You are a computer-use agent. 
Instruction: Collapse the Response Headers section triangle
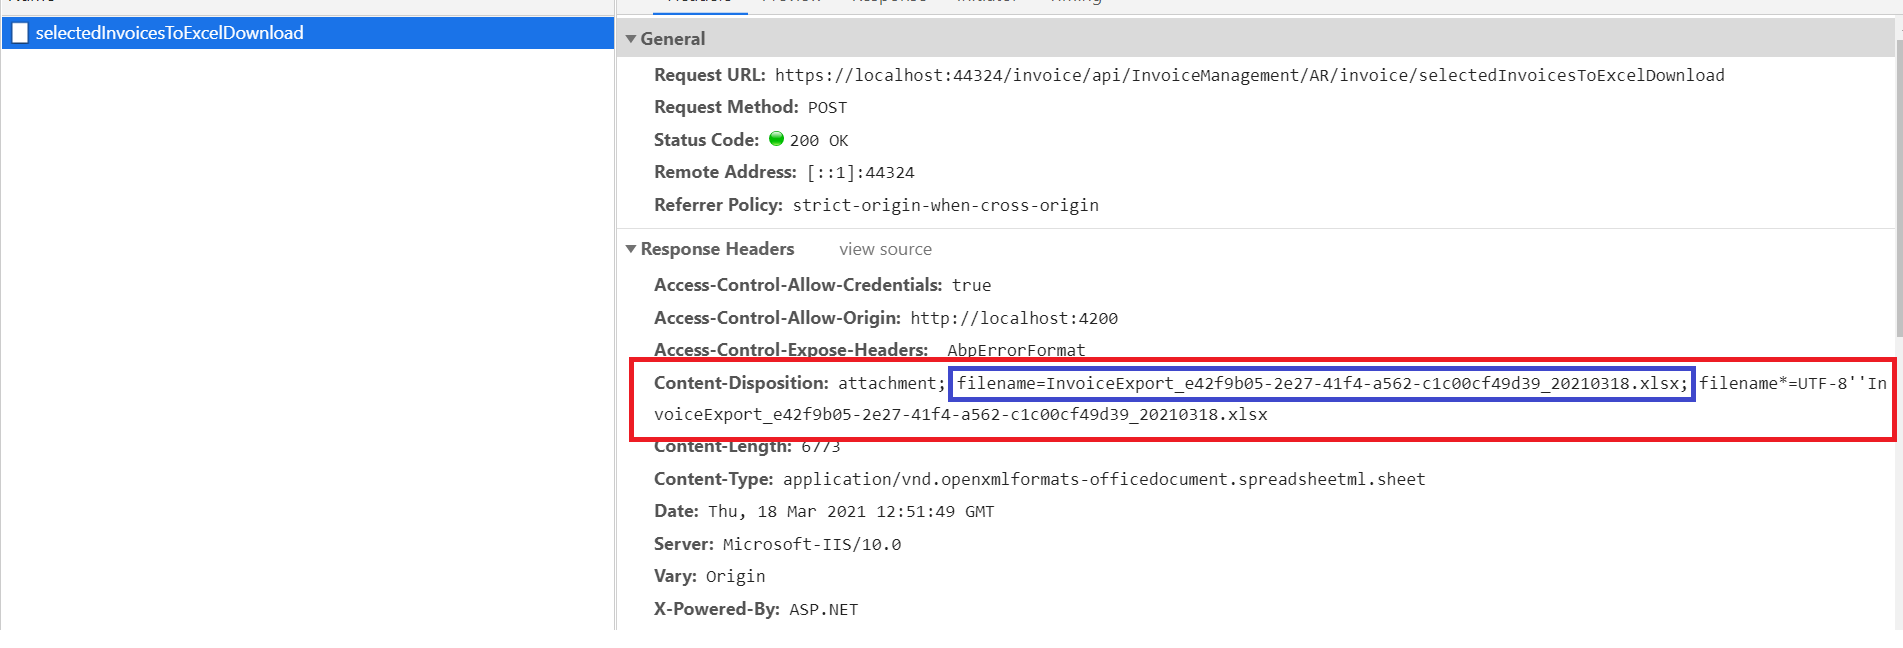pyautogui.click(x=631, y=249)
